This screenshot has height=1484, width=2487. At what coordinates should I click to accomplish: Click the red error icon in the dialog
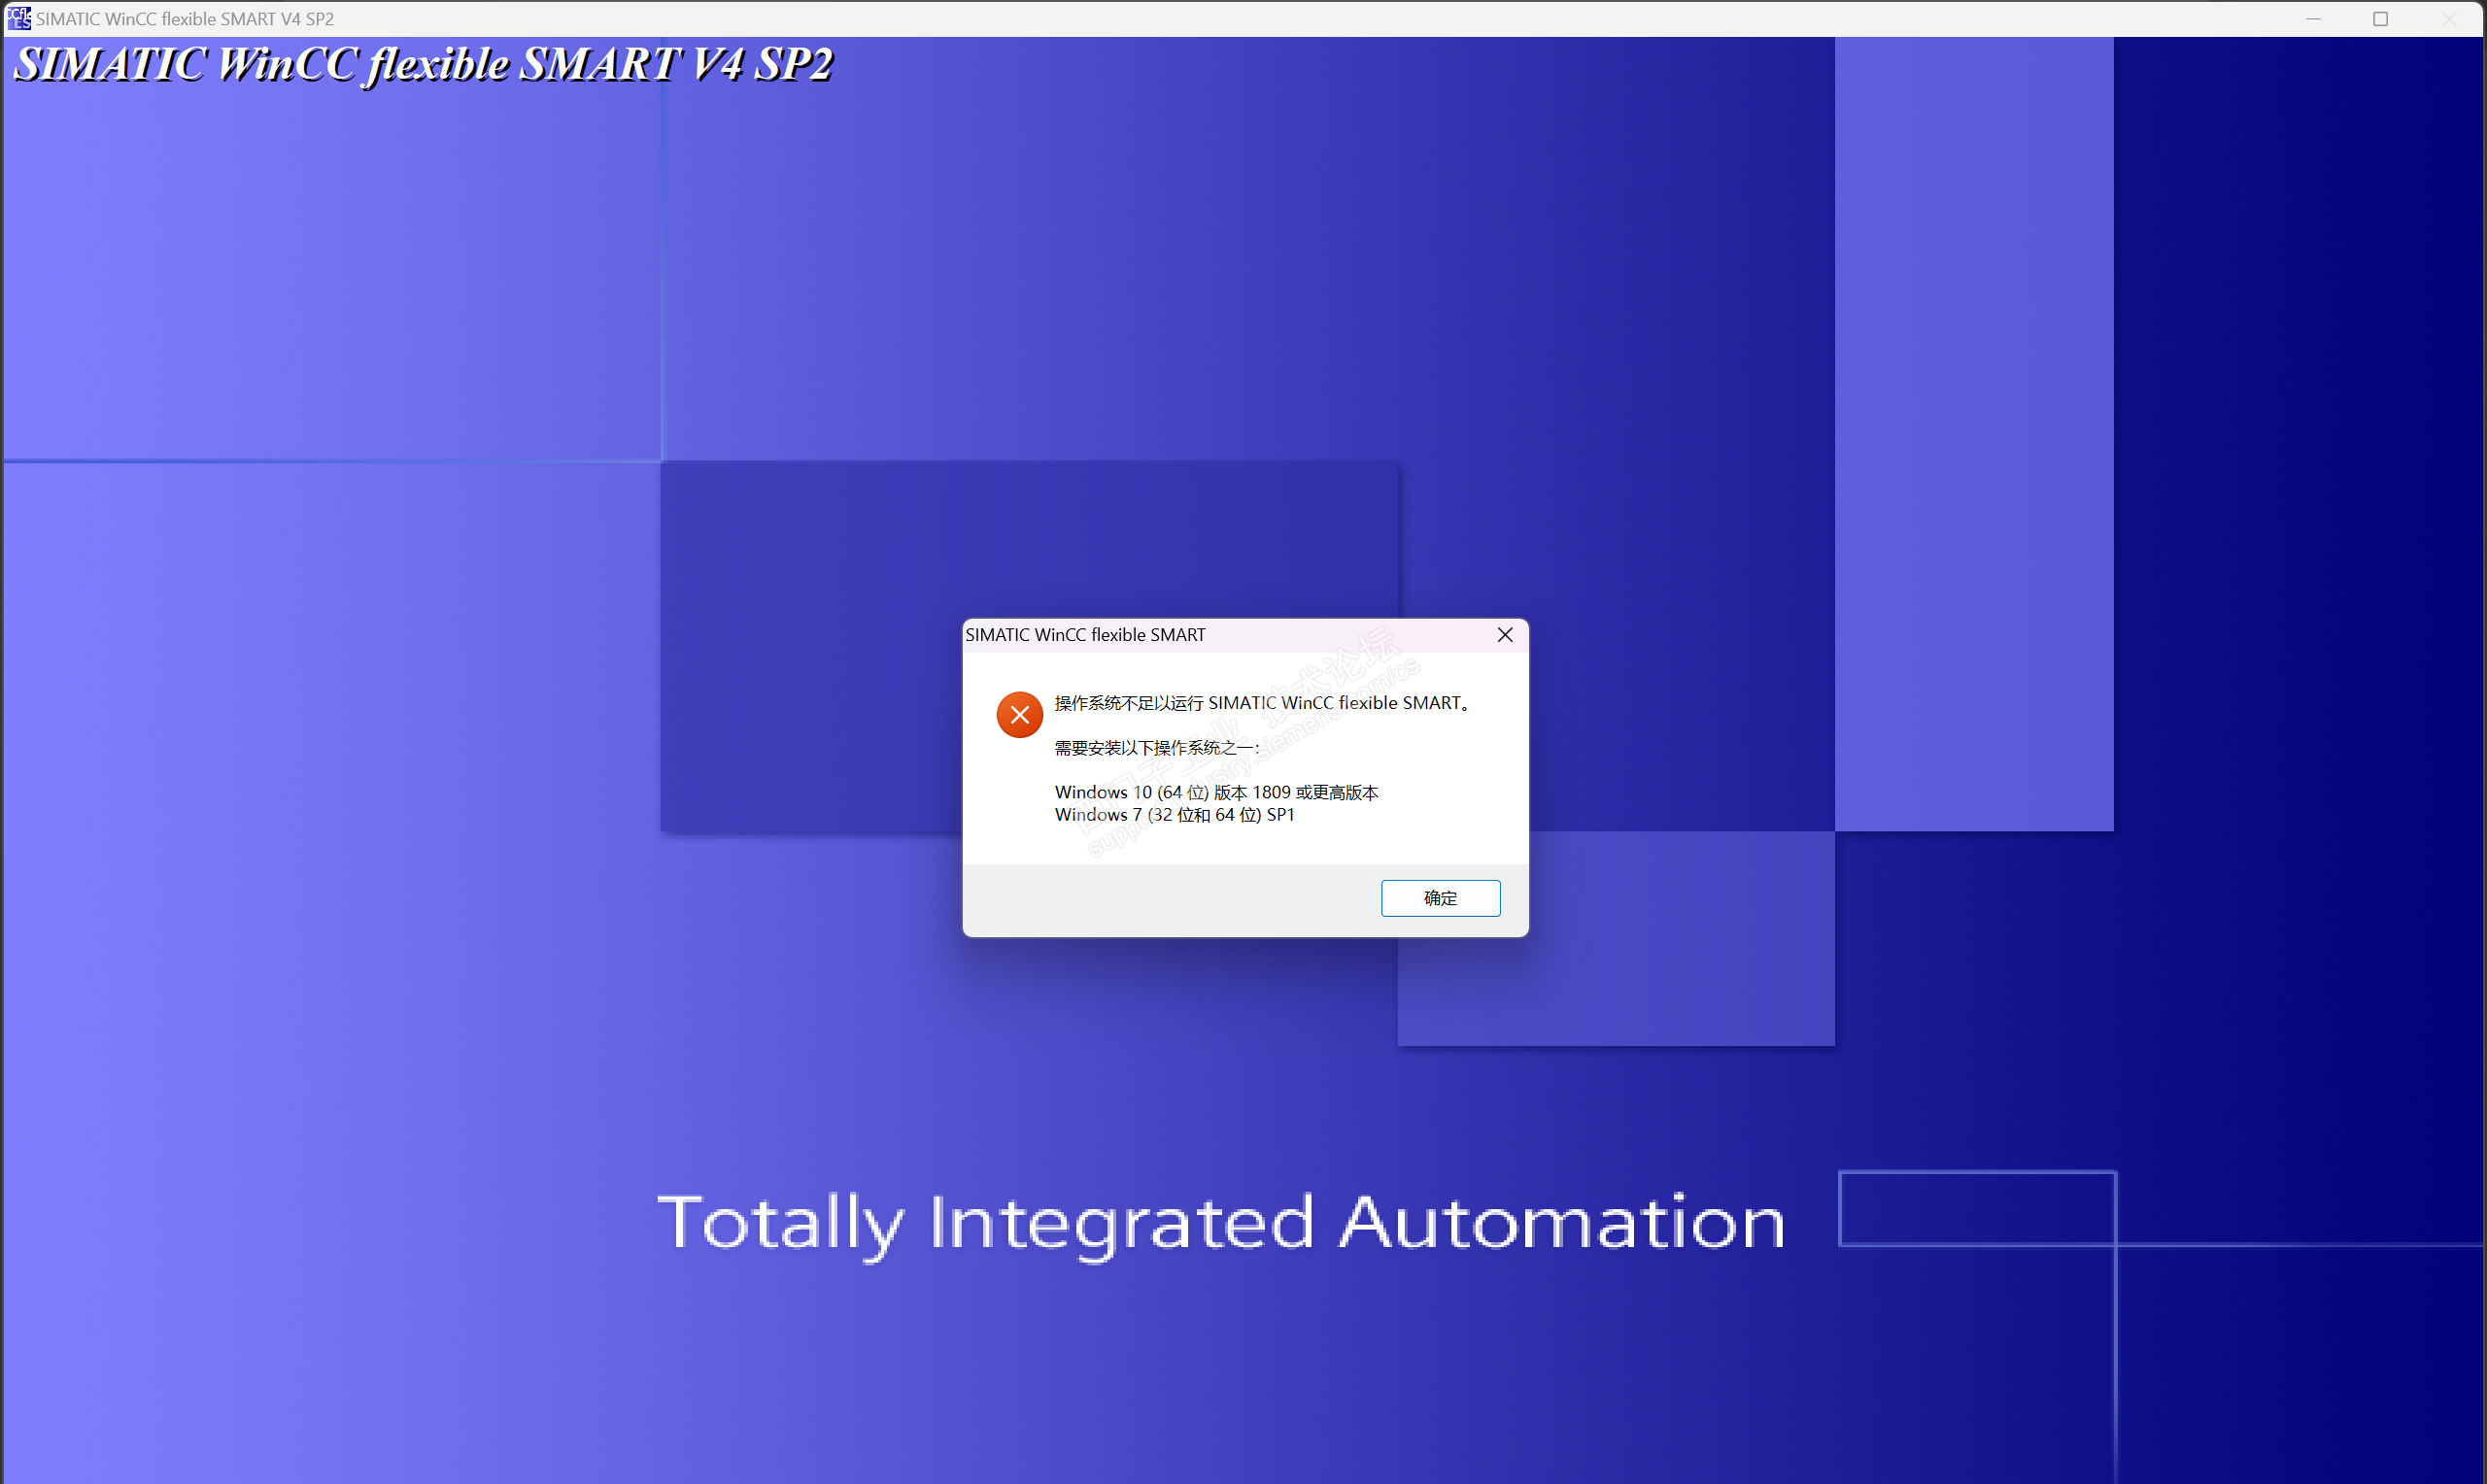tap(1019, 715)
